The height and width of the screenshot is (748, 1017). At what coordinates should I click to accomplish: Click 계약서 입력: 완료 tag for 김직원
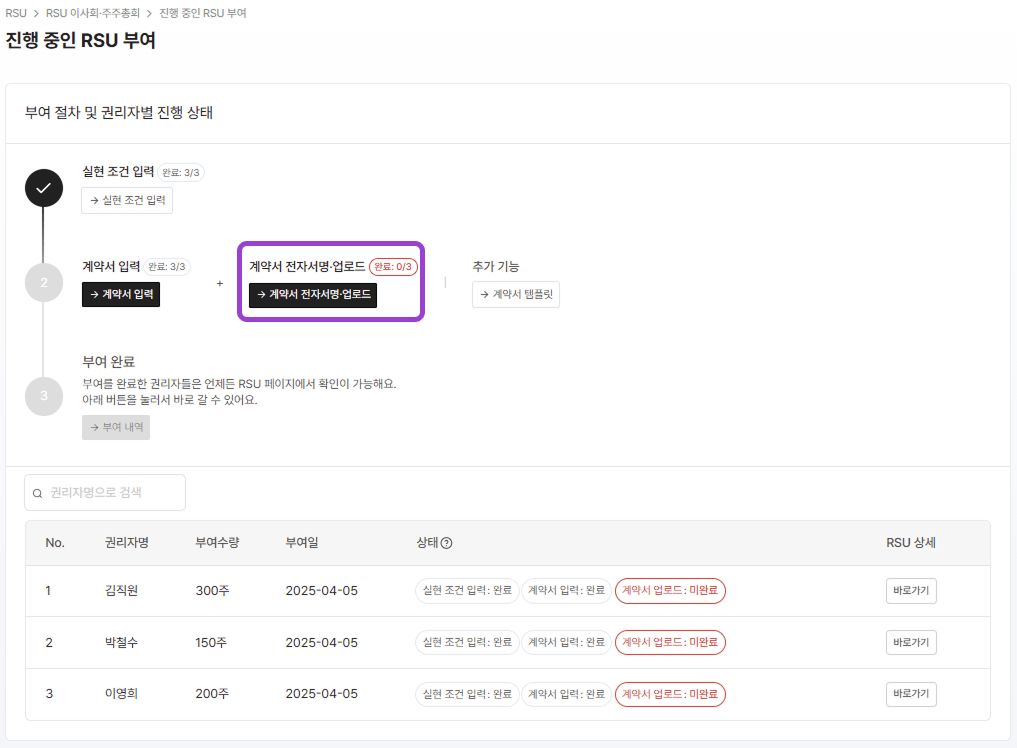[x=566, y=590]
